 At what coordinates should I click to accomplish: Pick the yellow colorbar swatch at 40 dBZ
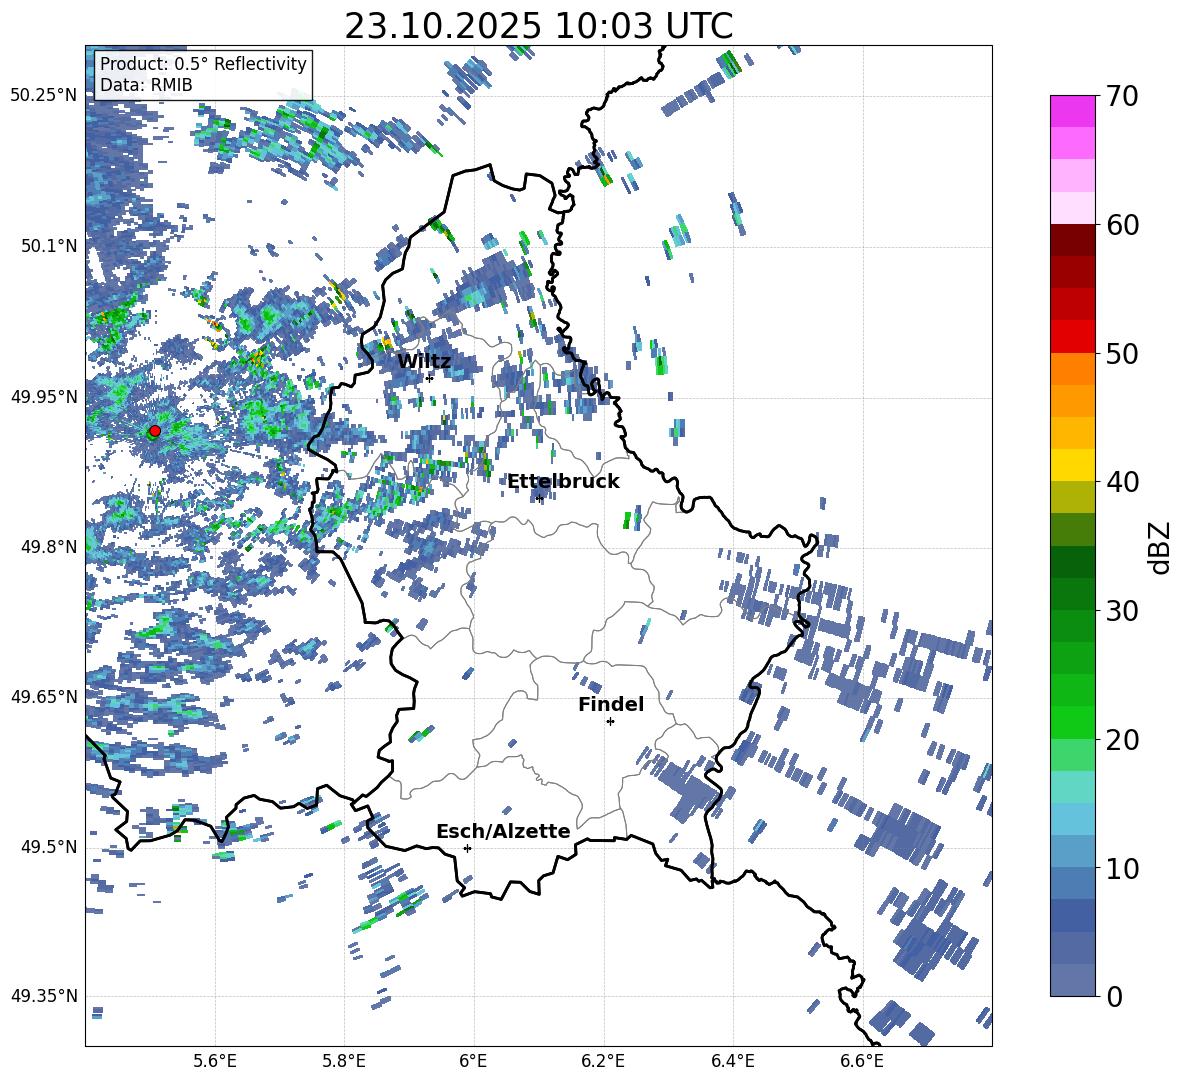[1073, 465]
